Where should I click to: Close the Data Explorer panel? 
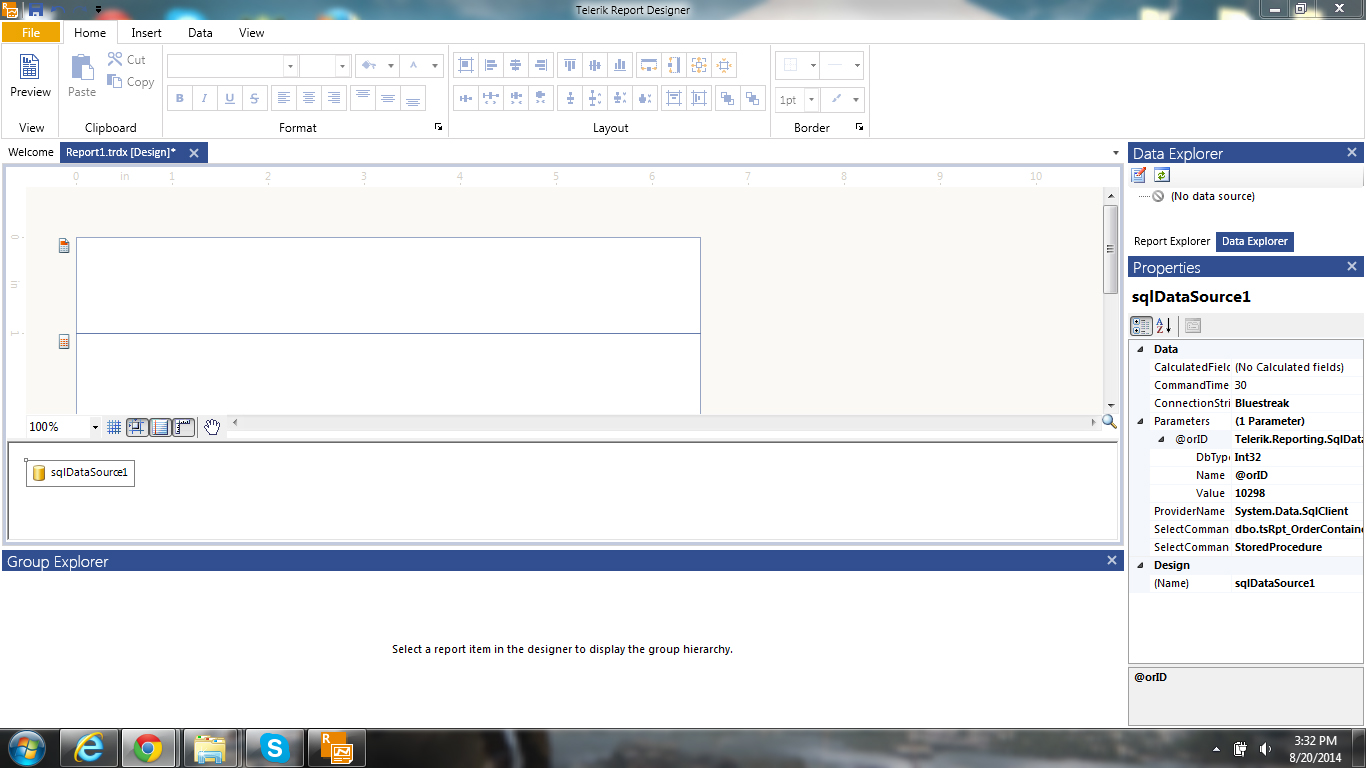tap(1352, 153)
